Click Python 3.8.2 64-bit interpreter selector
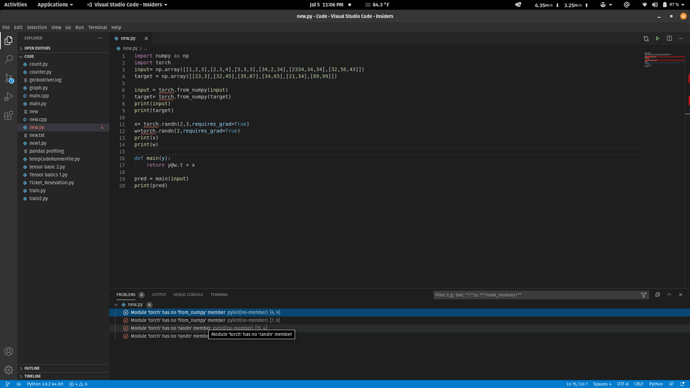This screenshot has width=690, height=388. click(x=45, y=384)
